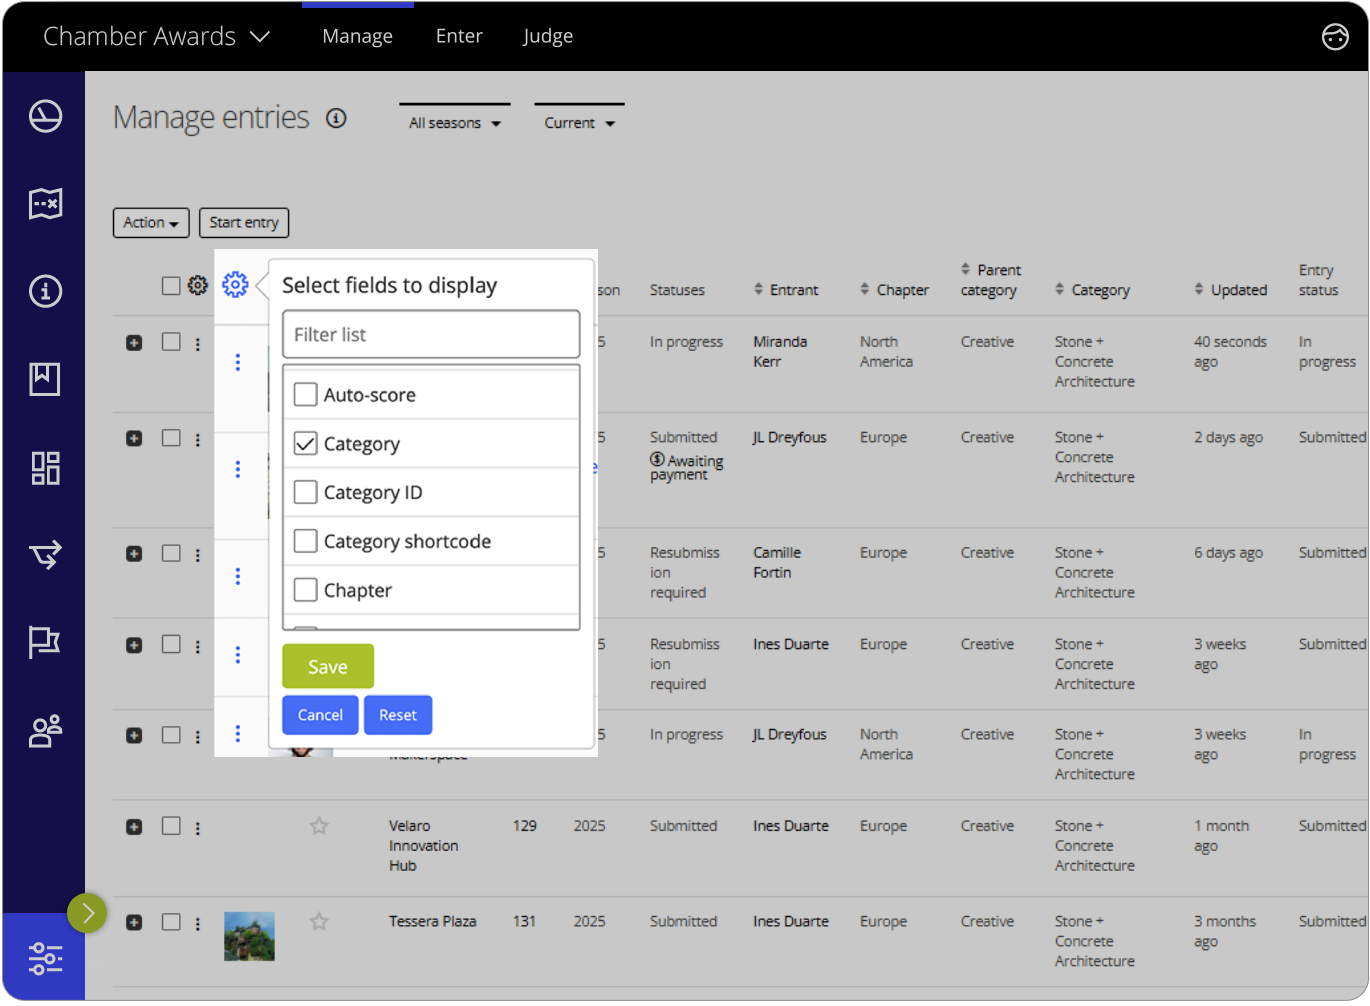Switch to the Judge tab
This screenshot has width=1370, height=1006.
(x=548, y=36)
